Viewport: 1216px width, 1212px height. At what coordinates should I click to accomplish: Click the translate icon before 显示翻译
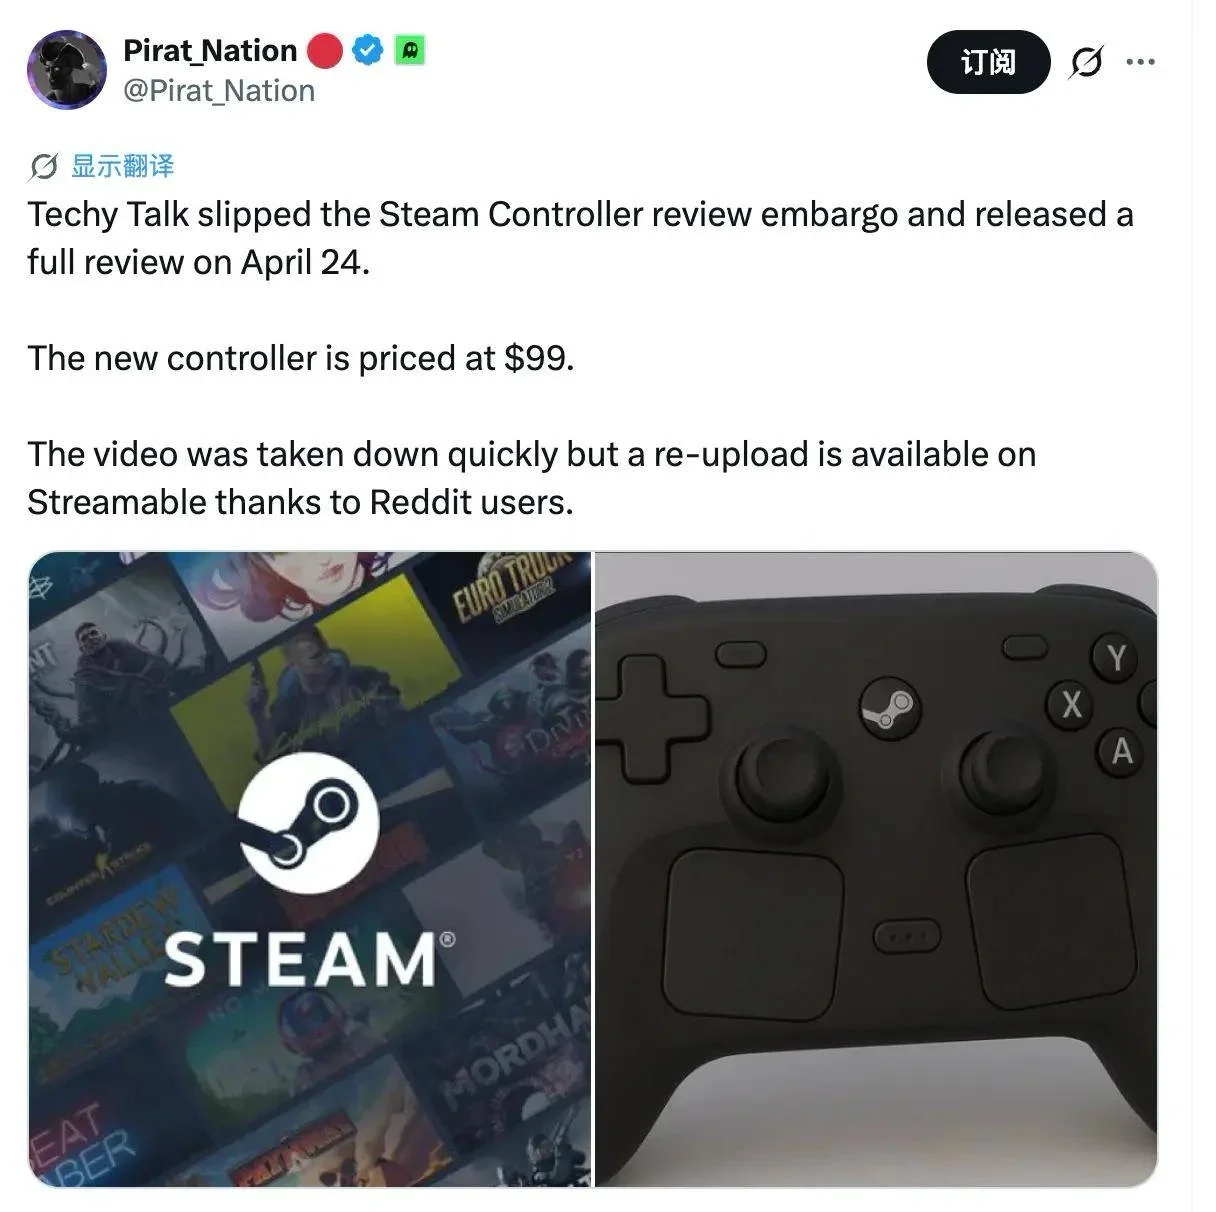[x=43, y=166]
